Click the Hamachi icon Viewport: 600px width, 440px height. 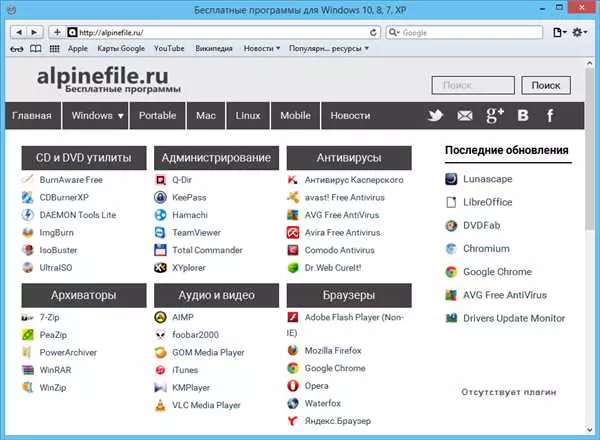click(160, 215)
